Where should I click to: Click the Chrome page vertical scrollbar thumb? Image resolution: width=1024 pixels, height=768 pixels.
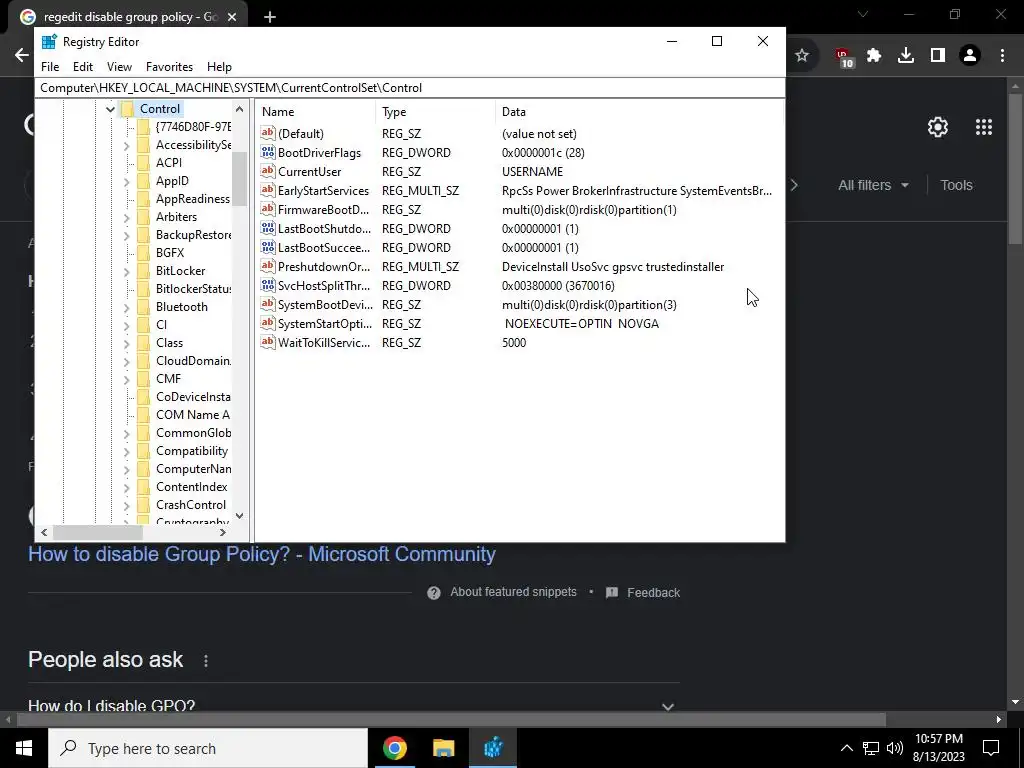tap(1015, 170)
